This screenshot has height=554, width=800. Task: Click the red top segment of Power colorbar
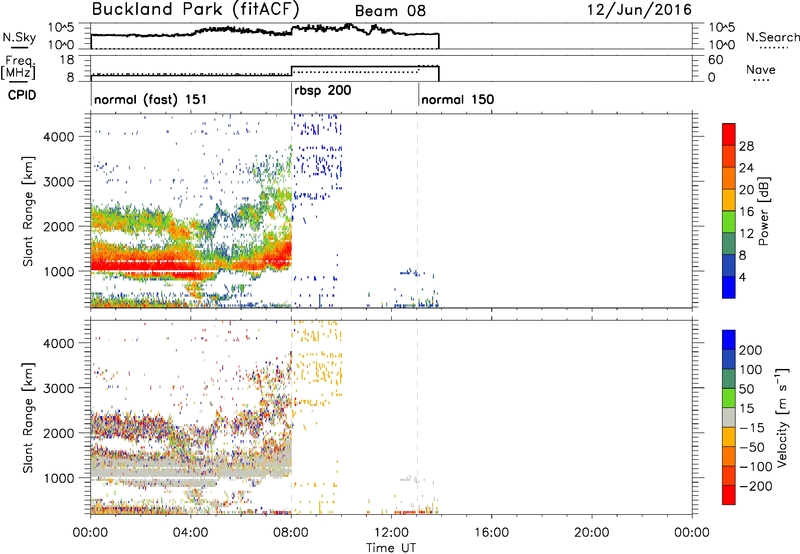tap(729, 134)
